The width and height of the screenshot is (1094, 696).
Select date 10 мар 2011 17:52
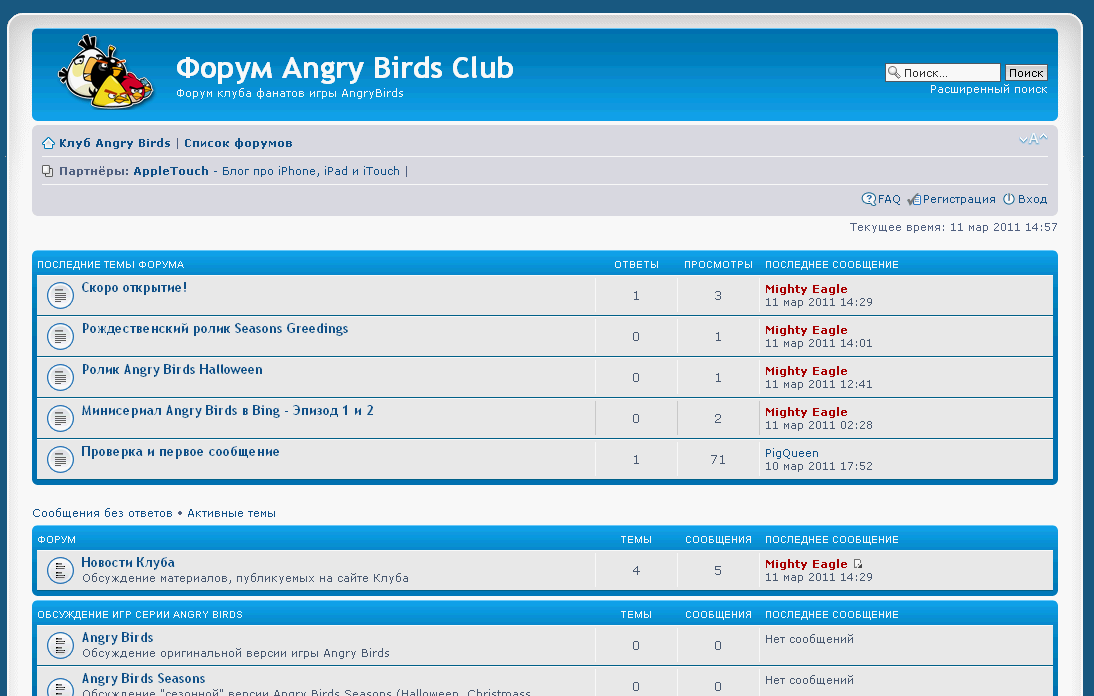[x=818, y=467]
